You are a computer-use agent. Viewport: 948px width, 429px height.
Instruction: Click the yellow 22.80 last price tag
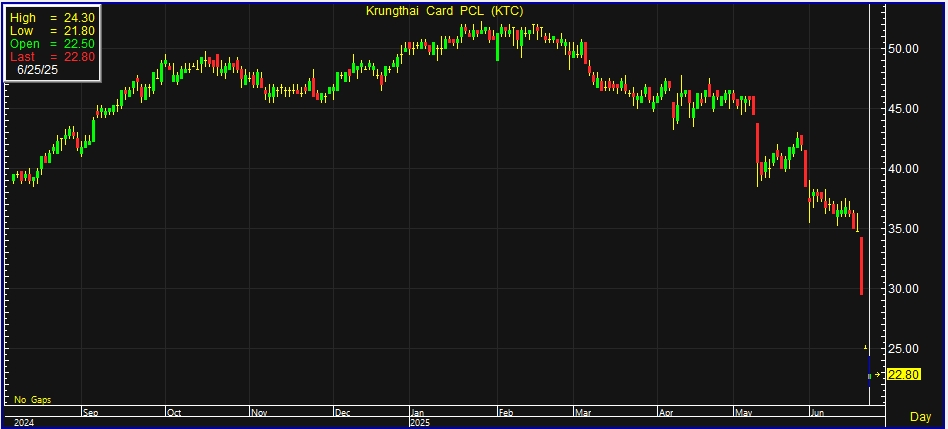point(903,375)
